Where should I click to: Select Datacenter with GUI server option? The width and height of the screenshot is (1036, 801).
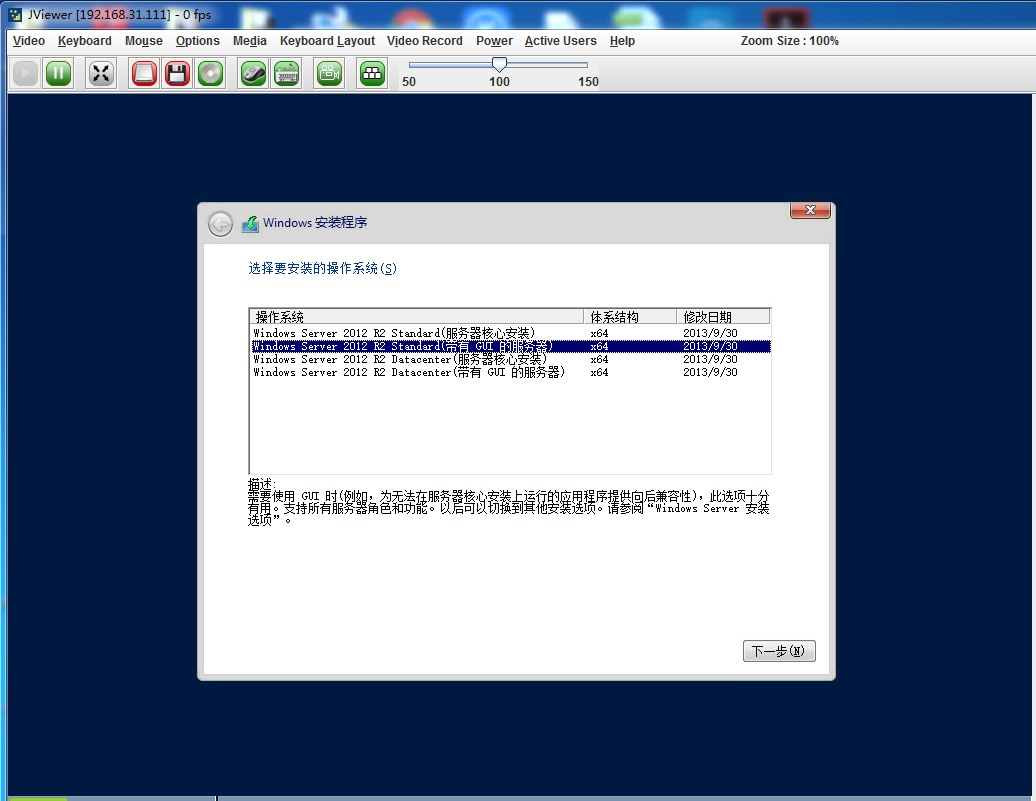click(x=409, y=372)
